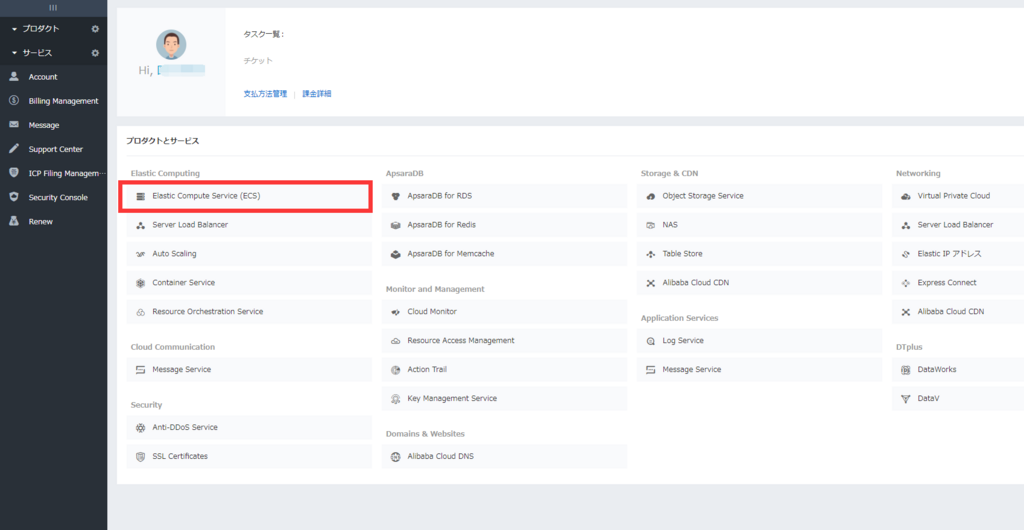
Task: Open Express Connect under Networking
Action: [x=957, y=283]
